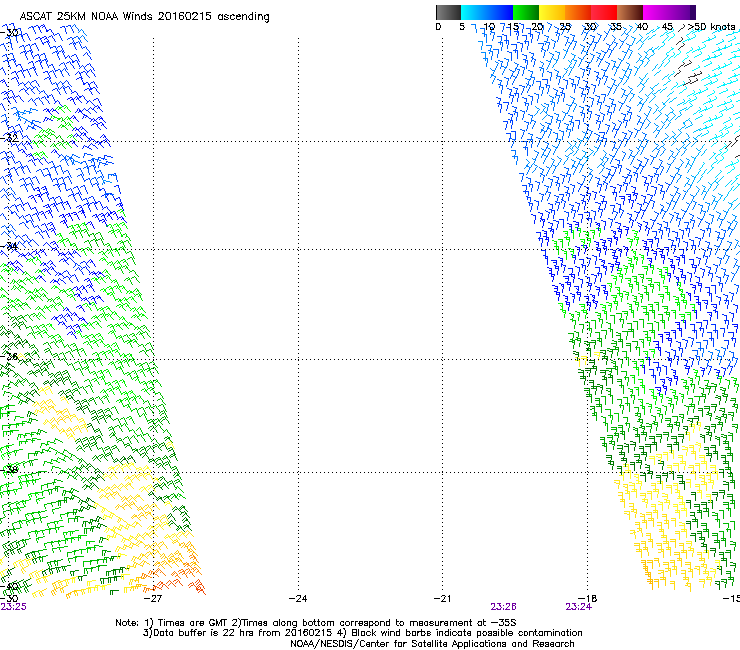Click the '>50 knots' legend label
This screenshot has height=650, width=740.
point(711,27)
